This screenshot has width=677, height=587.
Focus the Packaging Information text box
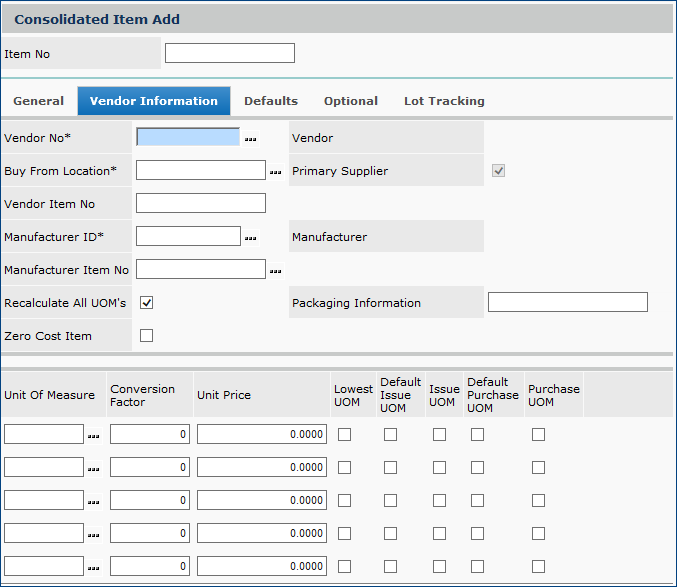click(567, 303)
